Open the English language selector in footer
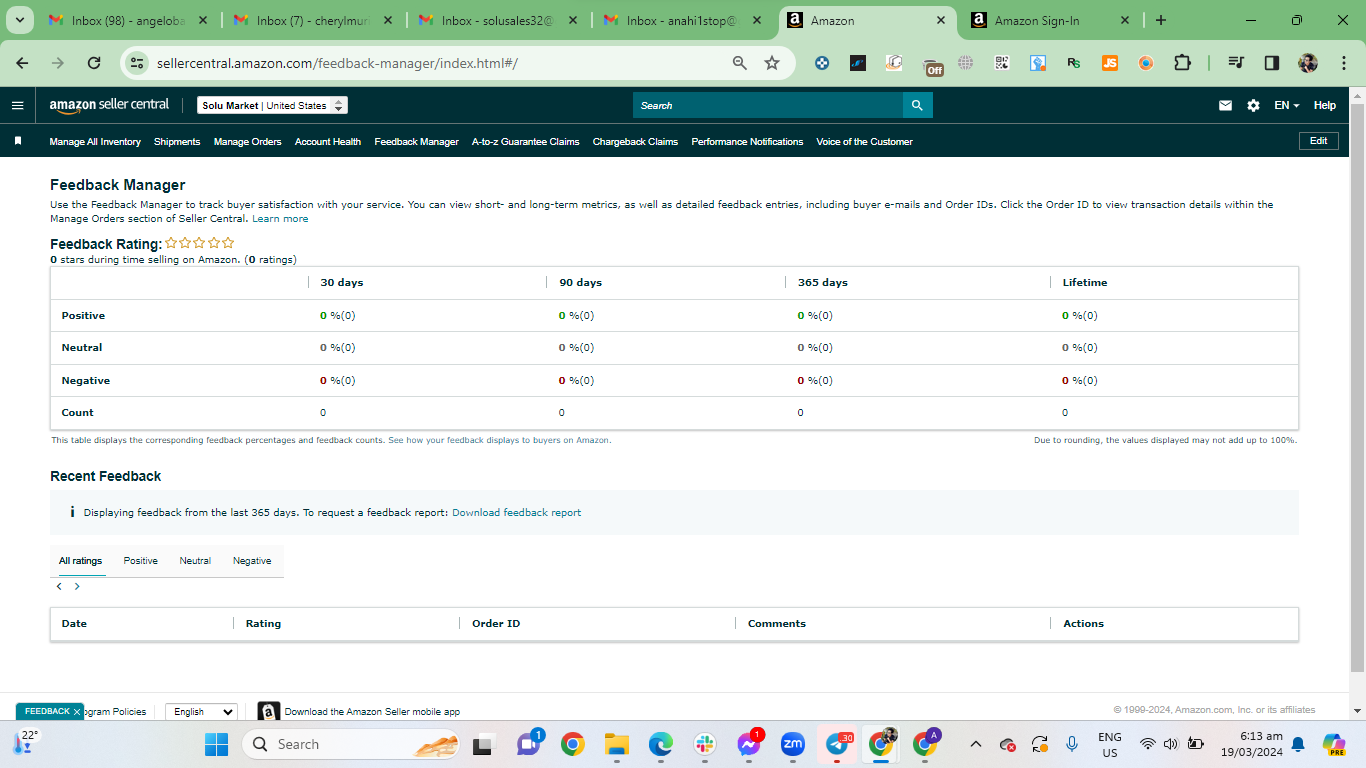 coord(201,711)
